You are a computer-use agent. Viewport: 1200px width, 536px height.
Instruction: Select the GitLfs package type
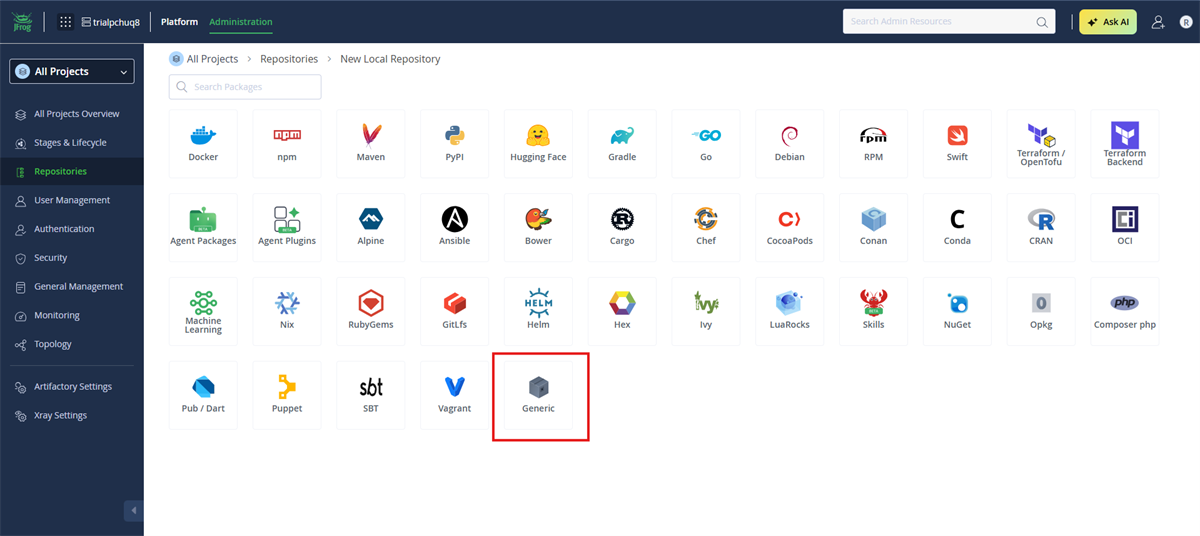pos(454,312)
